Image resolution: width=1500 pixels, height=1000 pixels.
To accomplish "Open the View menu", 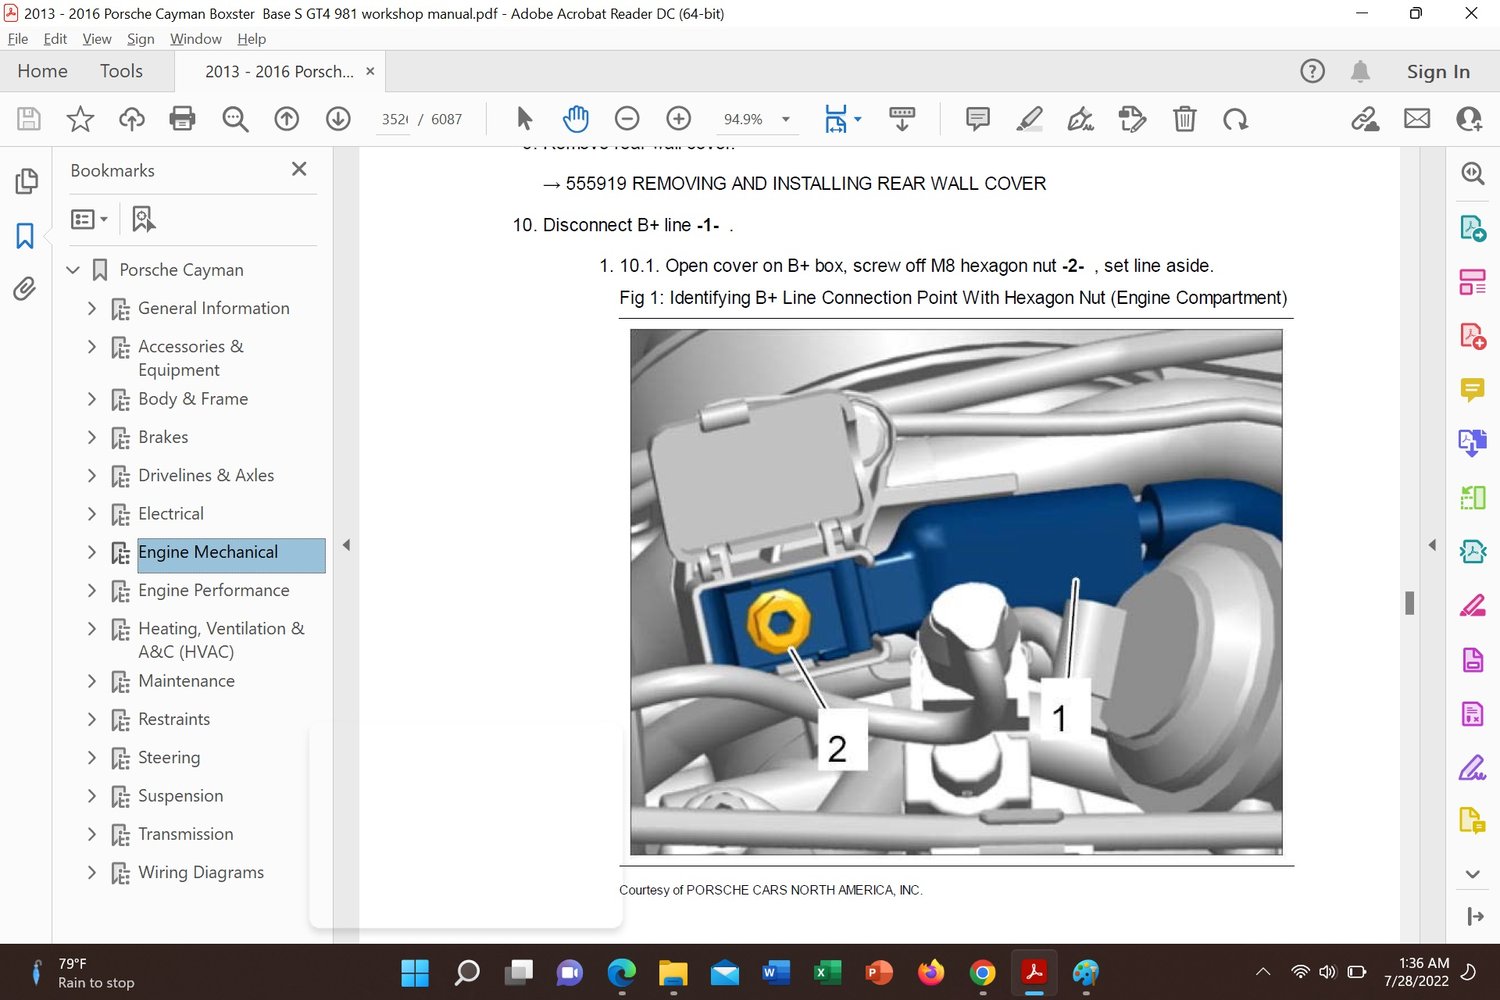I will click(96, 39).
